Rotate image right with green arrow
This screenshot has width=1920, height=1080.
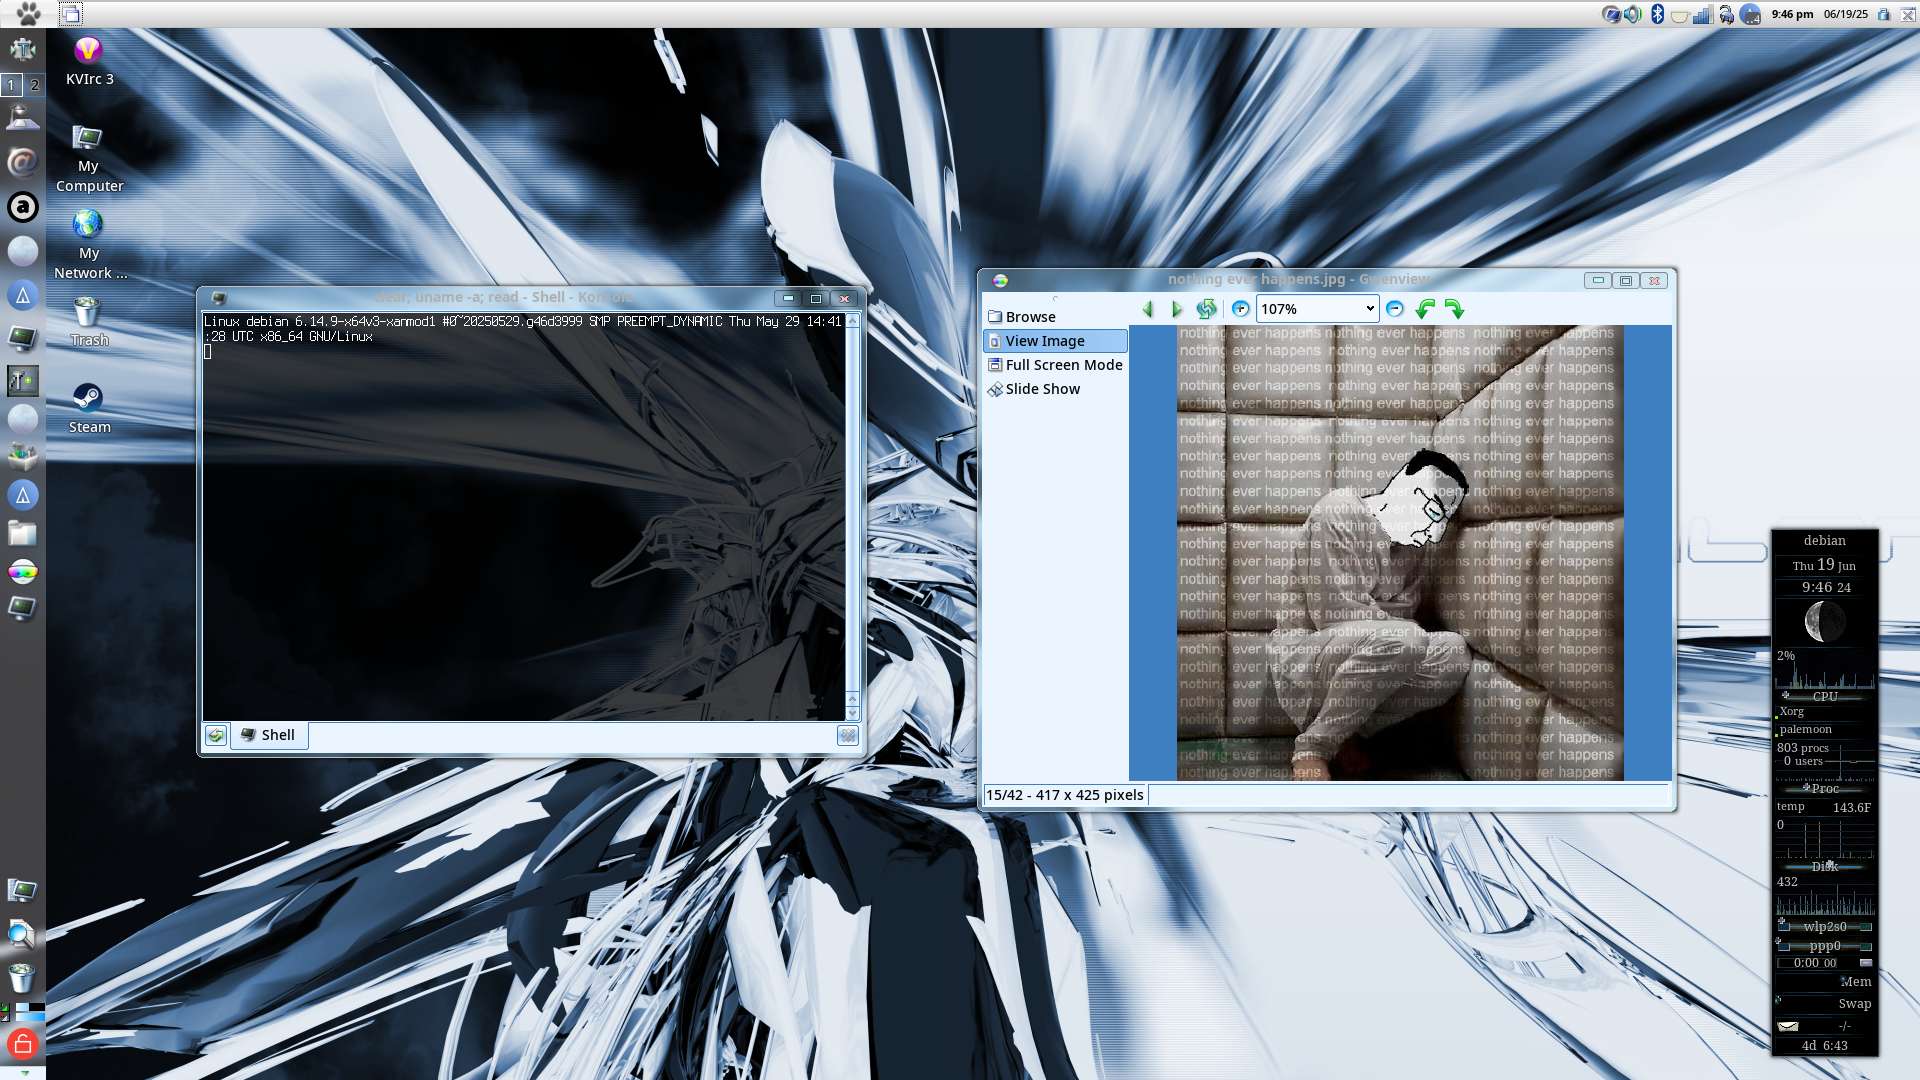1455,309
